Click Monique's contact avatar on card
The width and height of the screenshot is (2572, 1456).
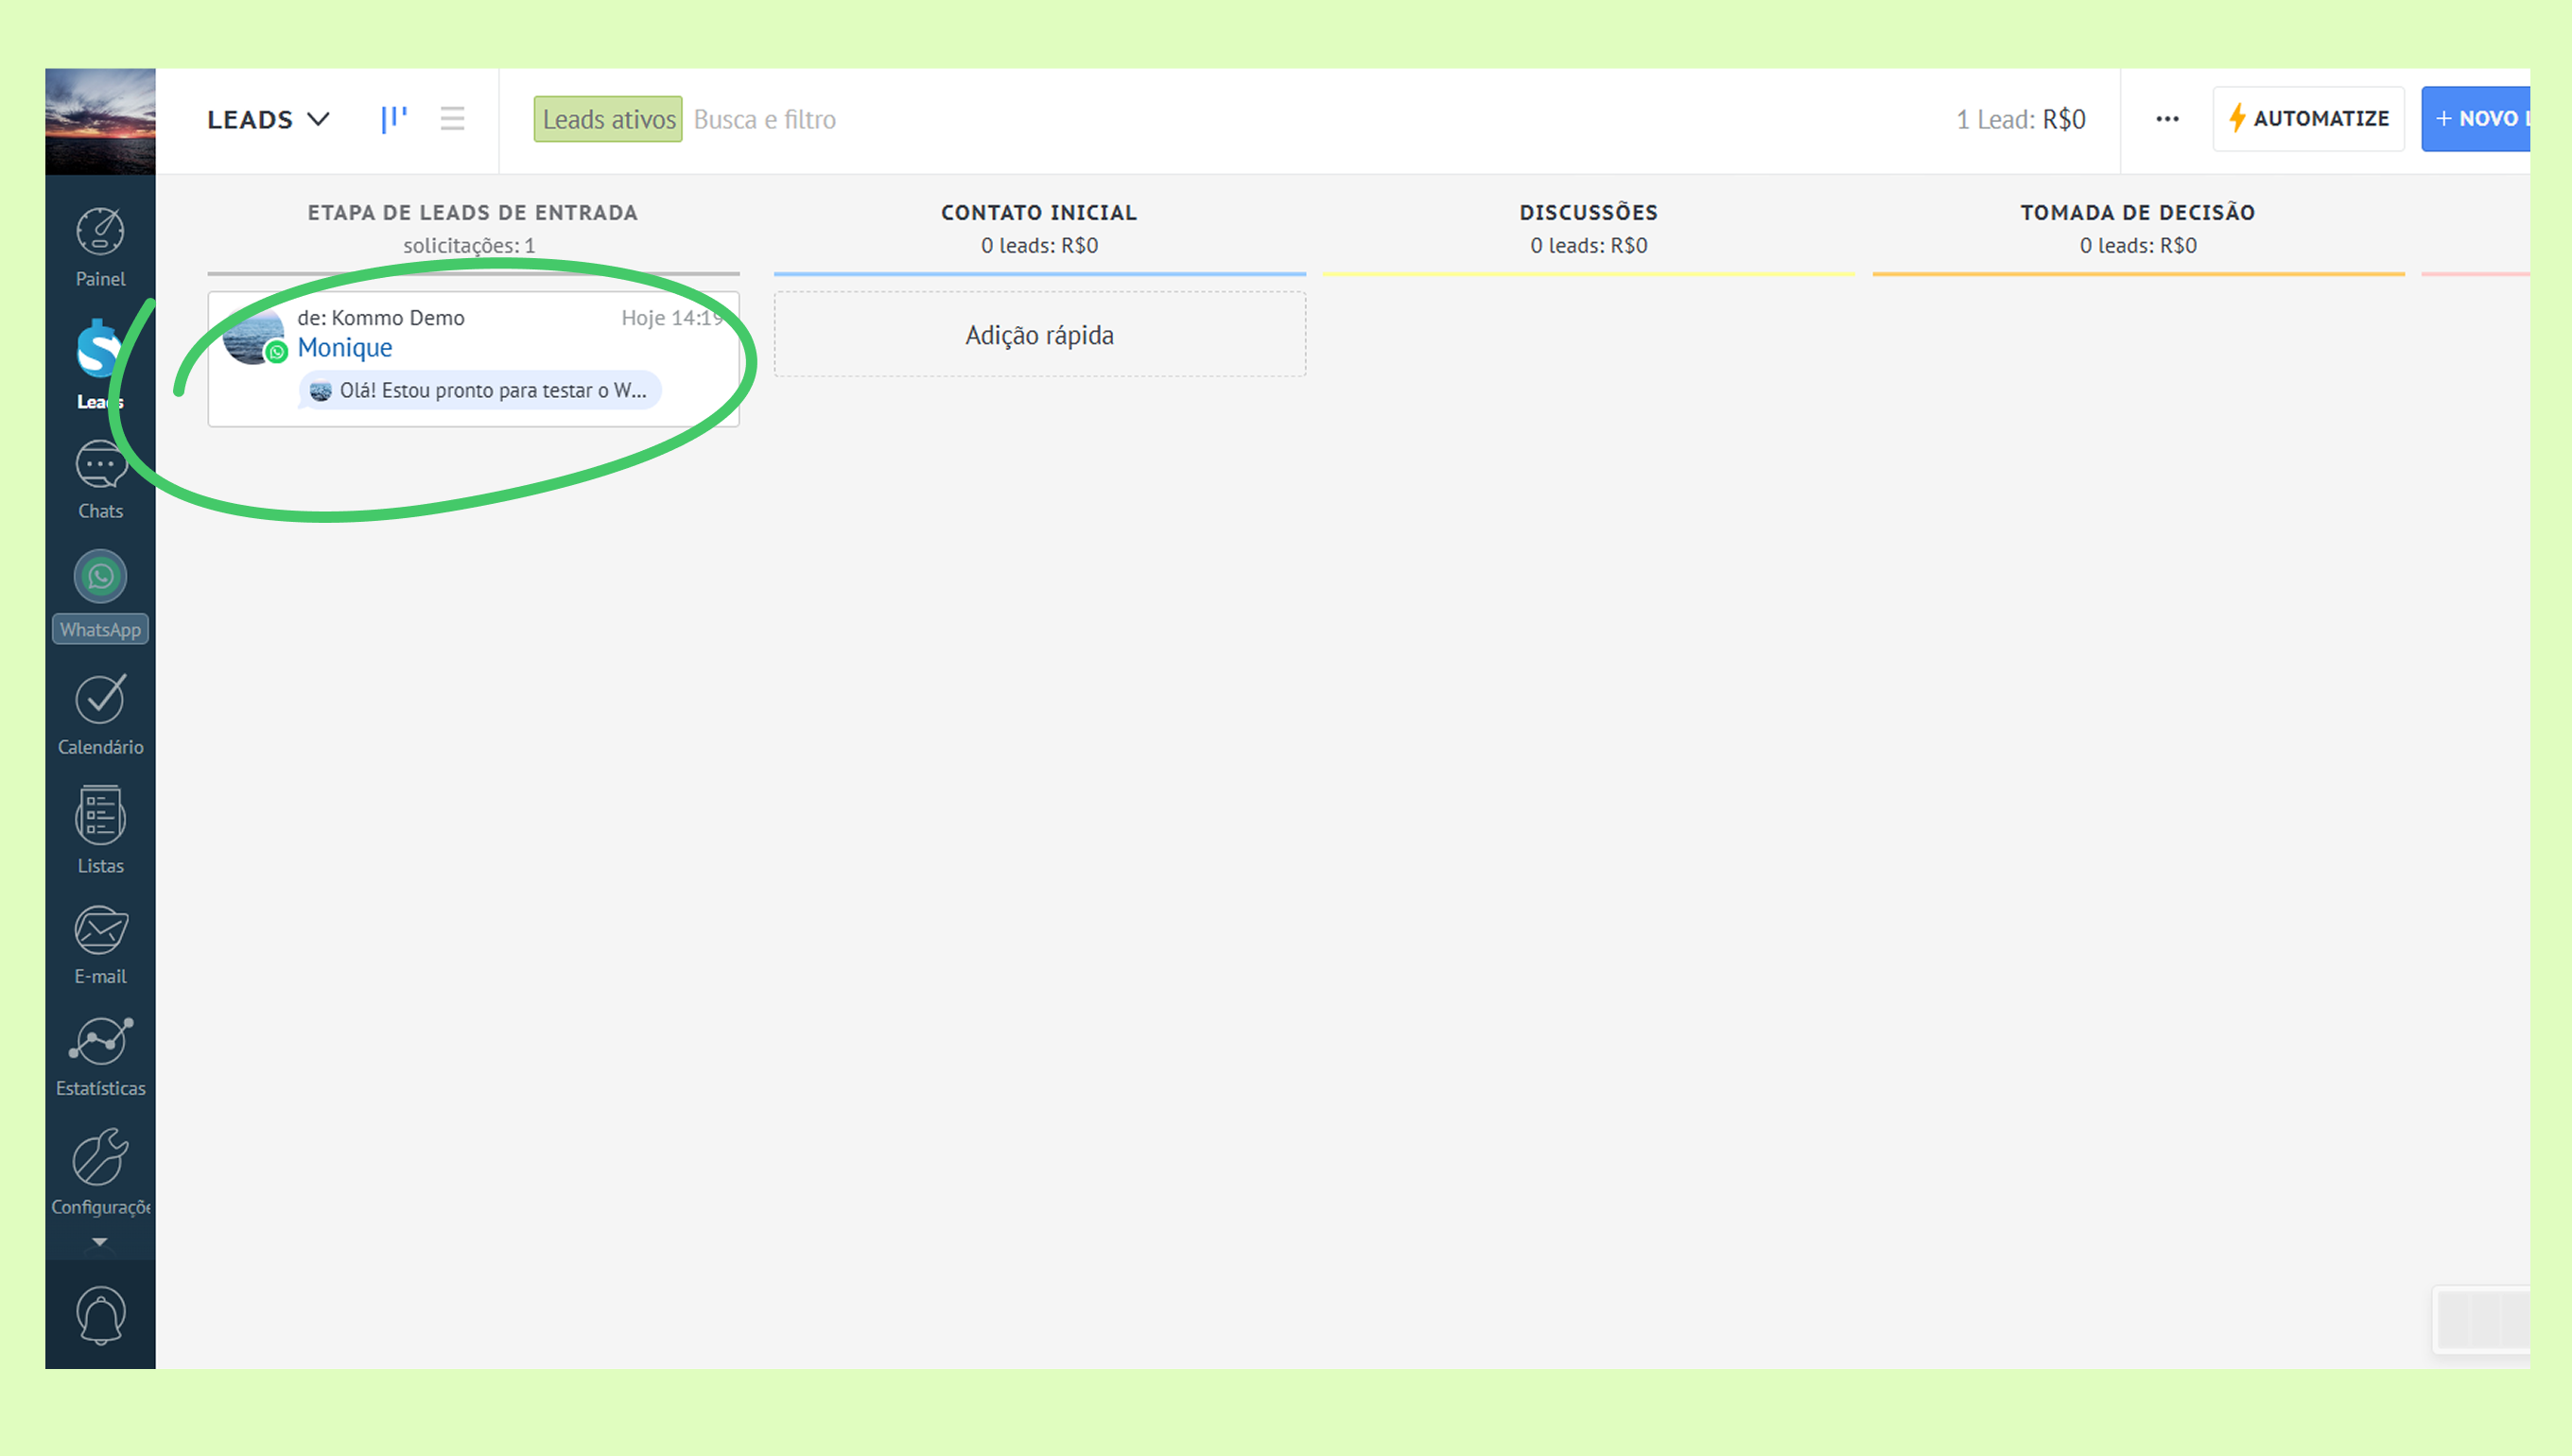(253, 337)
